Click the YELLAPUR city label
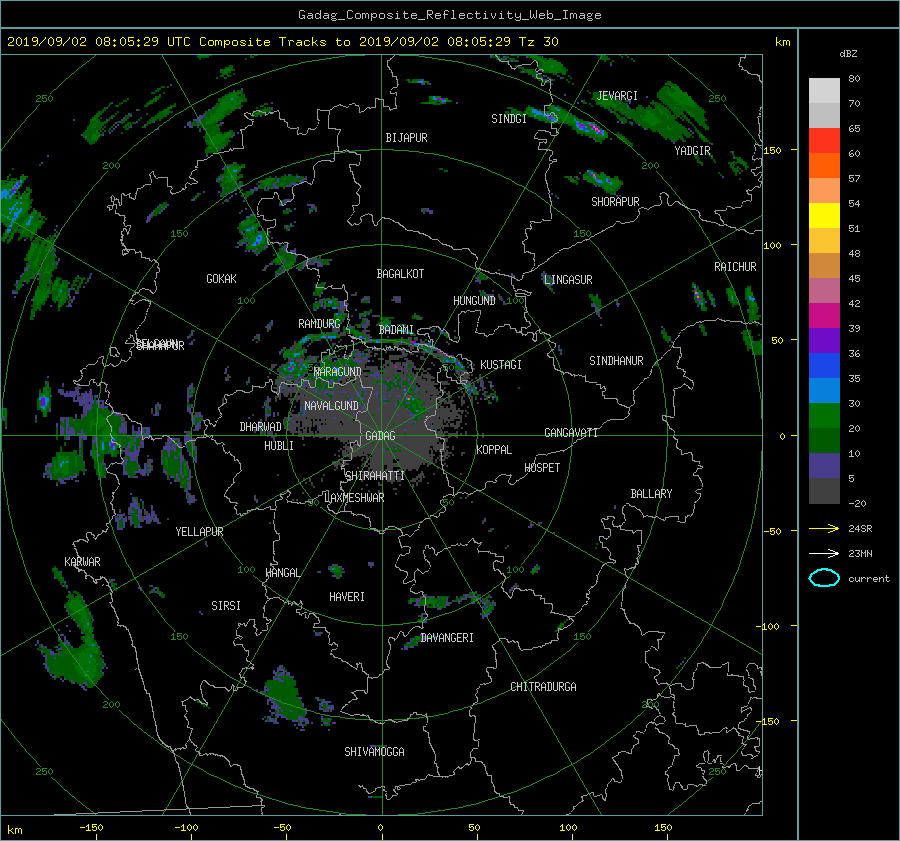900x841 pixels. pos(199,532)
